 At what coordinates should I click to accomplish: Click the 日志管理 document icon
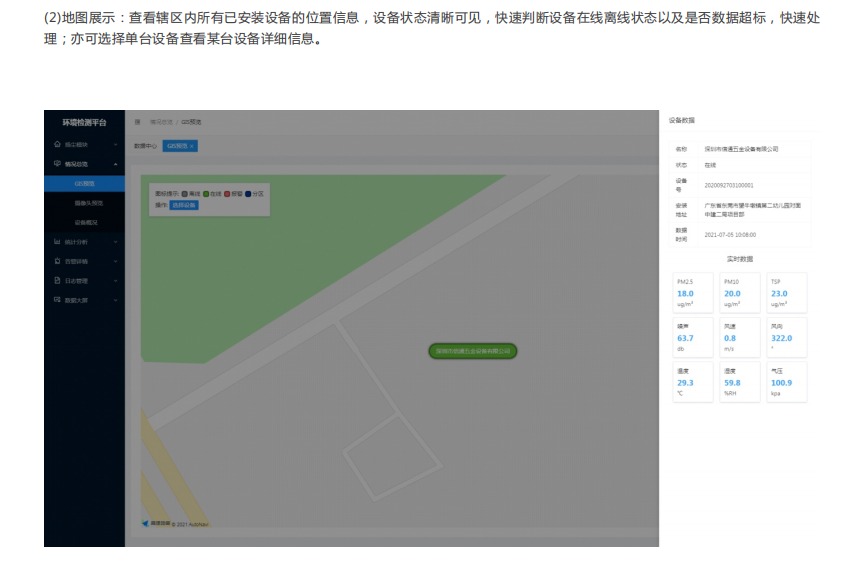point(57,281)
